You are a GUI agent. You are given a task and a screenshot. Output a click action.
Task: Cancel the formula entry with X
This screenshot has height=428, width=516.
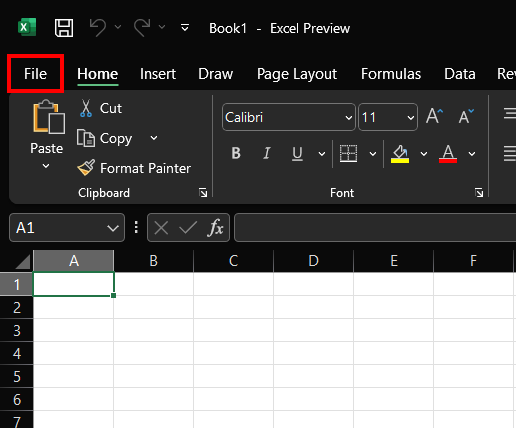161,228
